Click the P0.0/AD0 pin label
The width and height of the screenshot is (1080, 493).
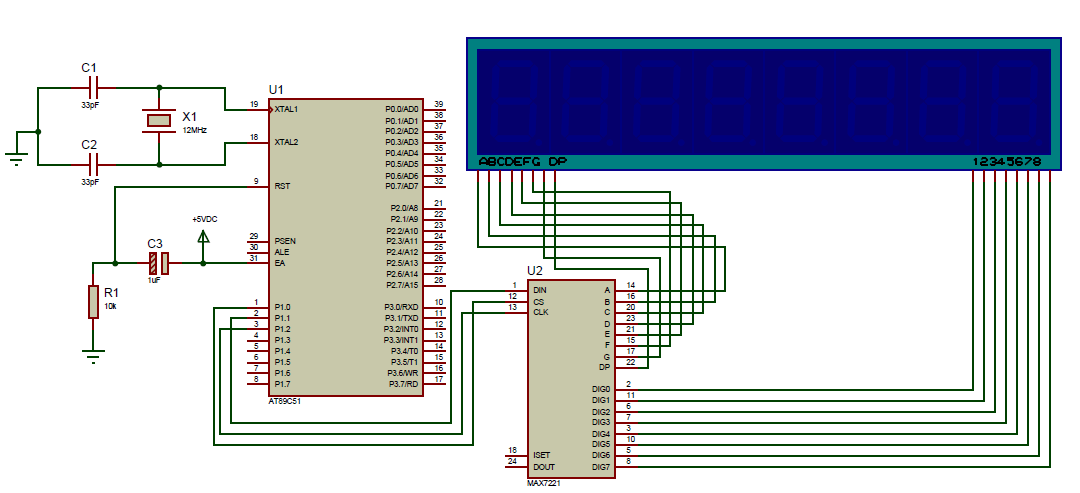coord(401,109)
